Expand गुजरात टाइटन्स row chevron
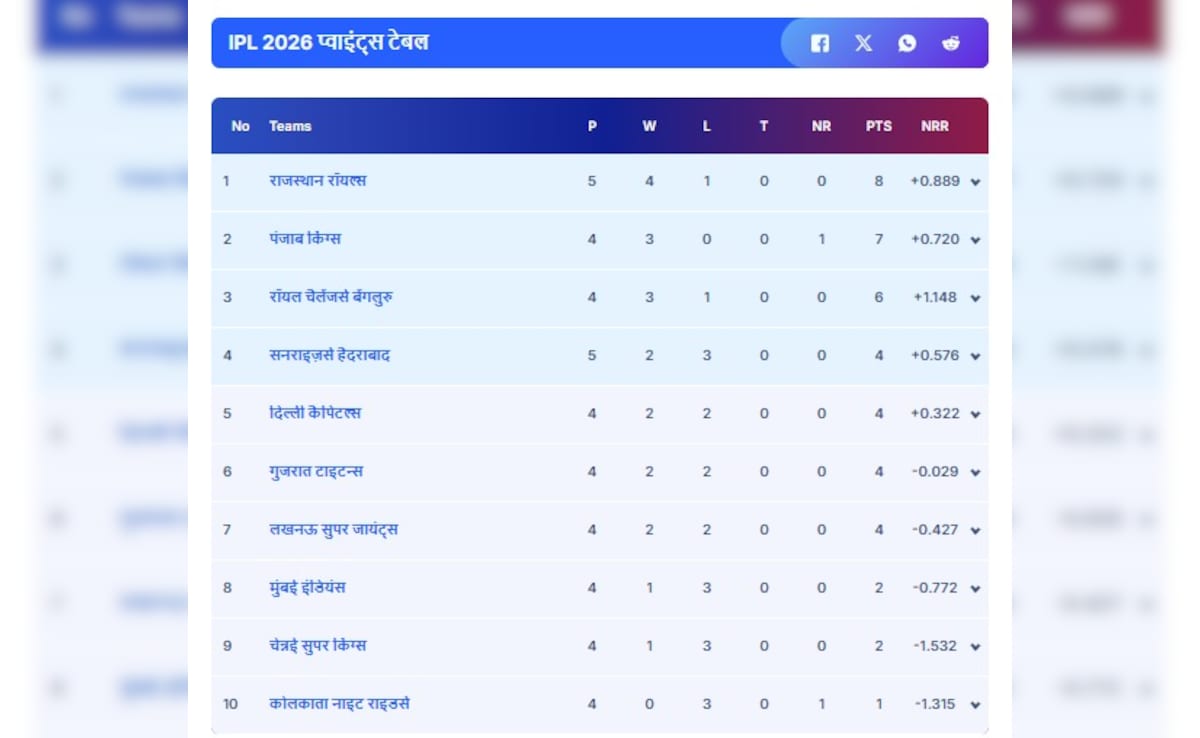Viewport: 1200px width, 738px height. click(975, 472)
